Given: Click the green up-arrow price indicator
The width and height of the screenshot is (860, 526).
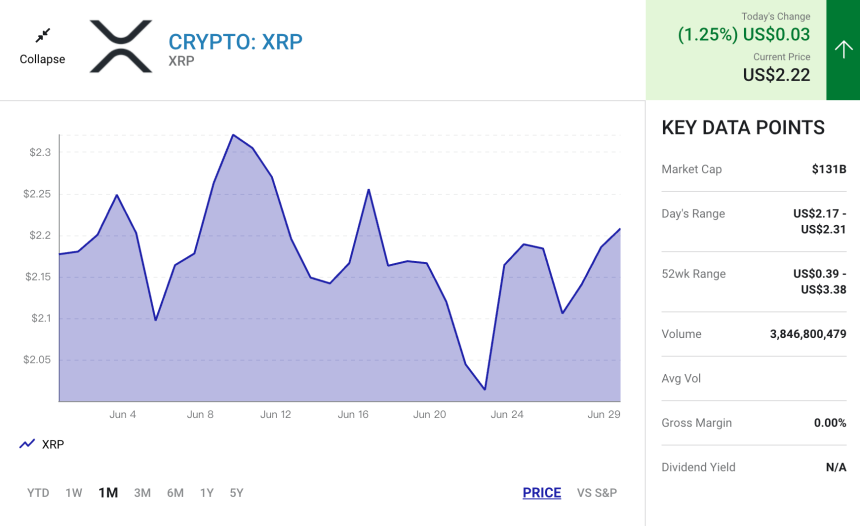Looking at the screenshot, I should tap(843, 50).
